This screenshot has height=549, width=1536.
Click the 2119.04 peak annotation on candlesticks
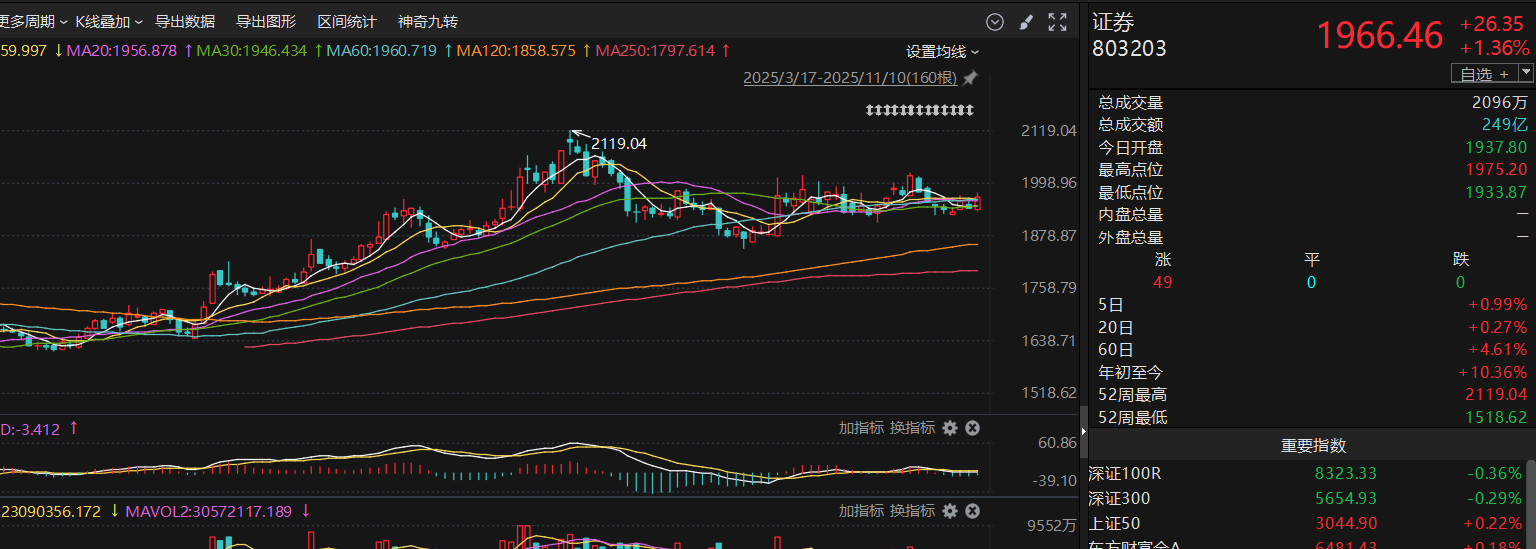click(619, 144)
